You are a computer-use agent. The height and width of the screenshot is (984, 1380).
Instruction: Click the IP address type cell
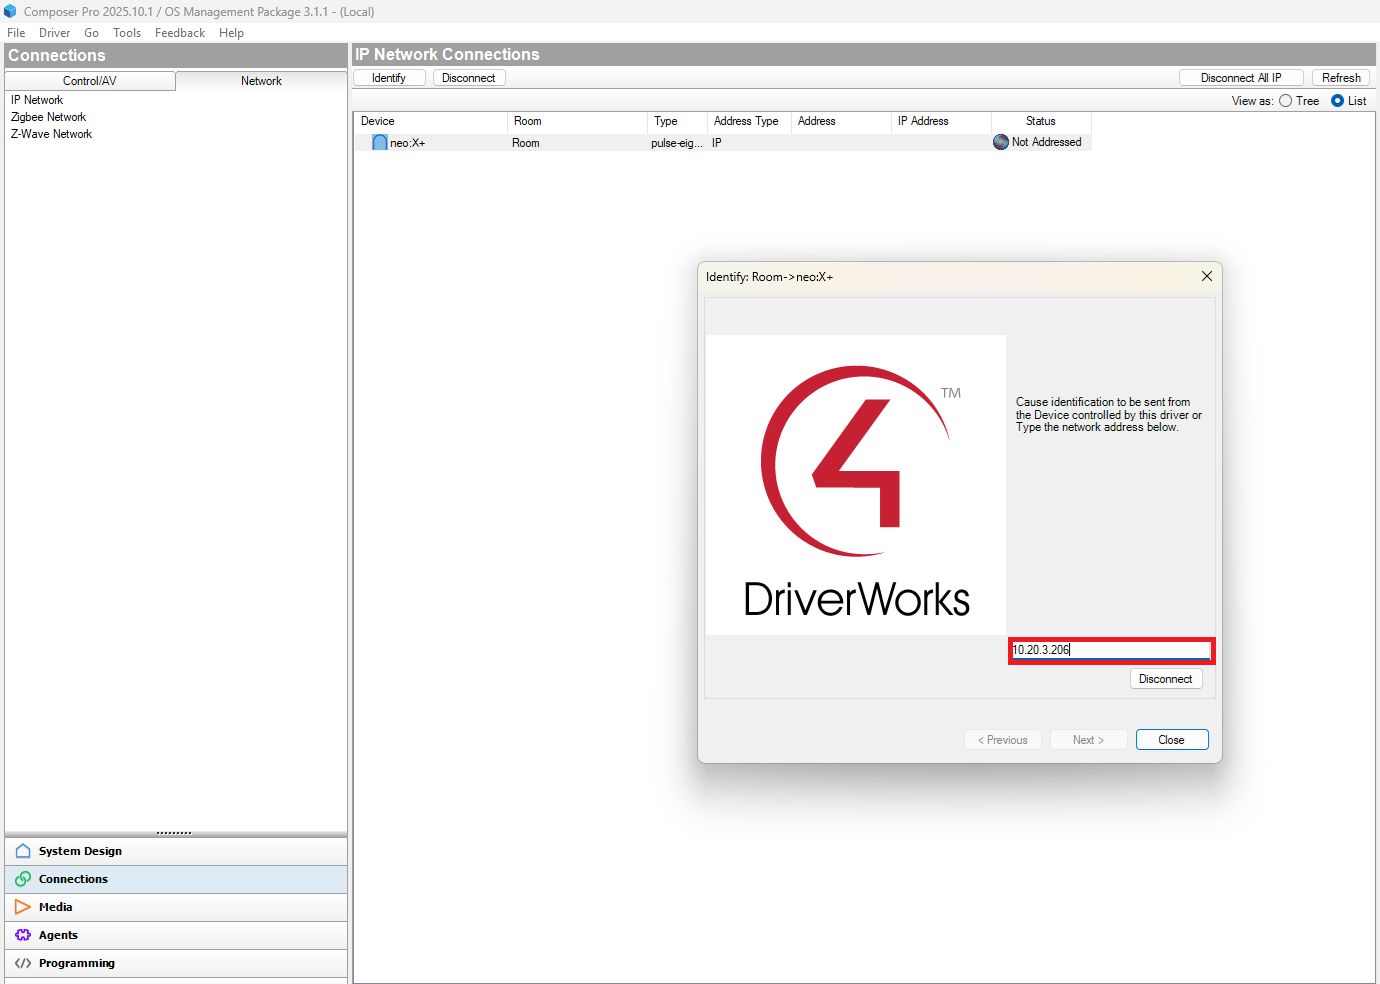[717, 143]
